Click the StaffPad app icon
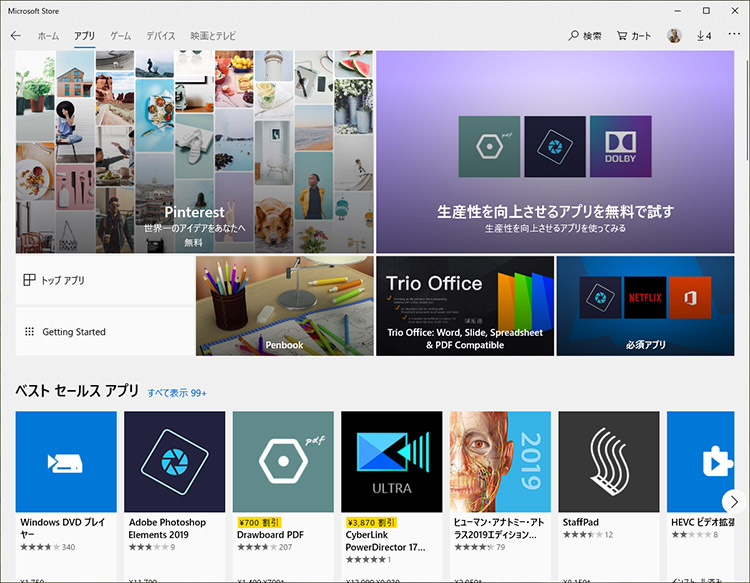750x583 pixels. (x=608, y=461)
